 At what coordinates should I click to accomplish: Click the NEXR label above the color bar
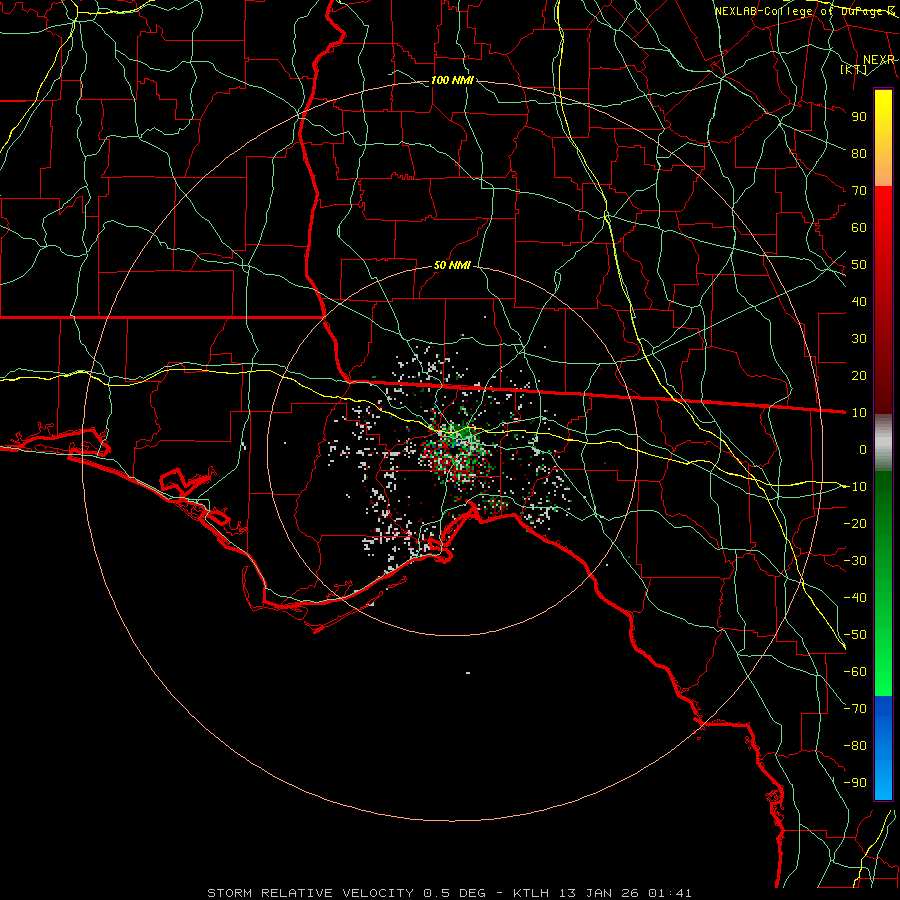[x=879, y=60]
